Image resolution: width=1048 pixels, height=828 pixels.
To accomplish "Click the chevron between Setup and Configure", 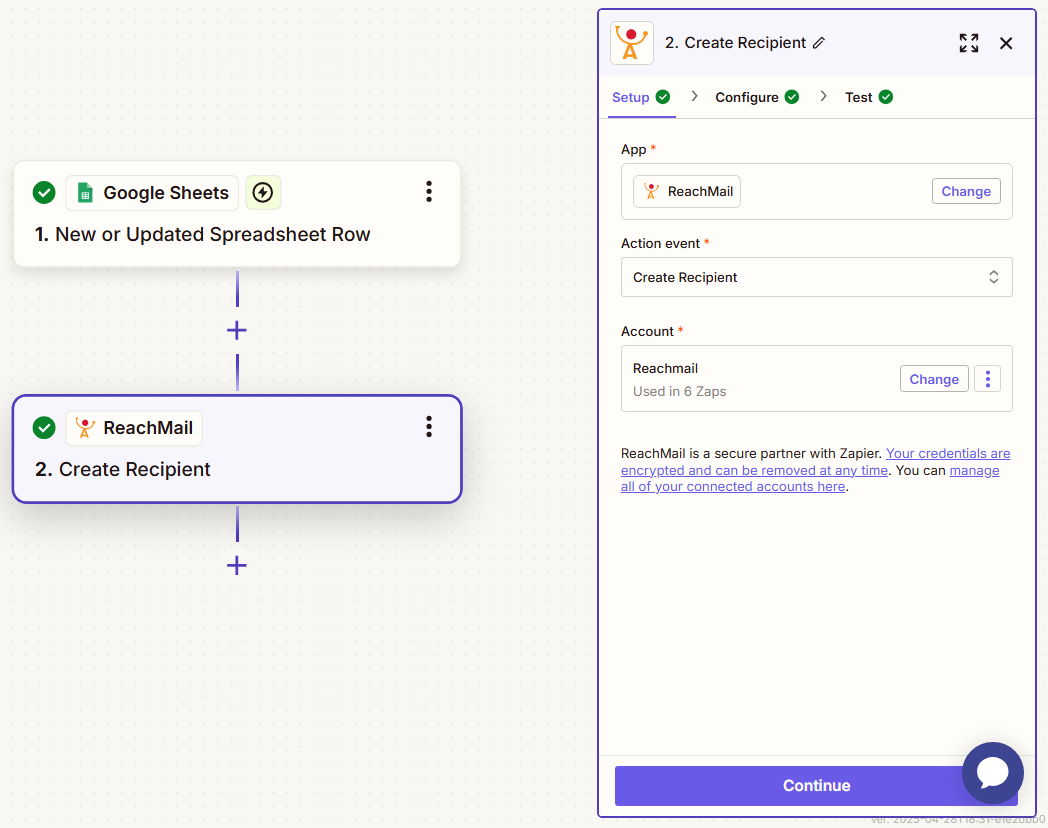I will pyautogui.click(x=694, y=97).
